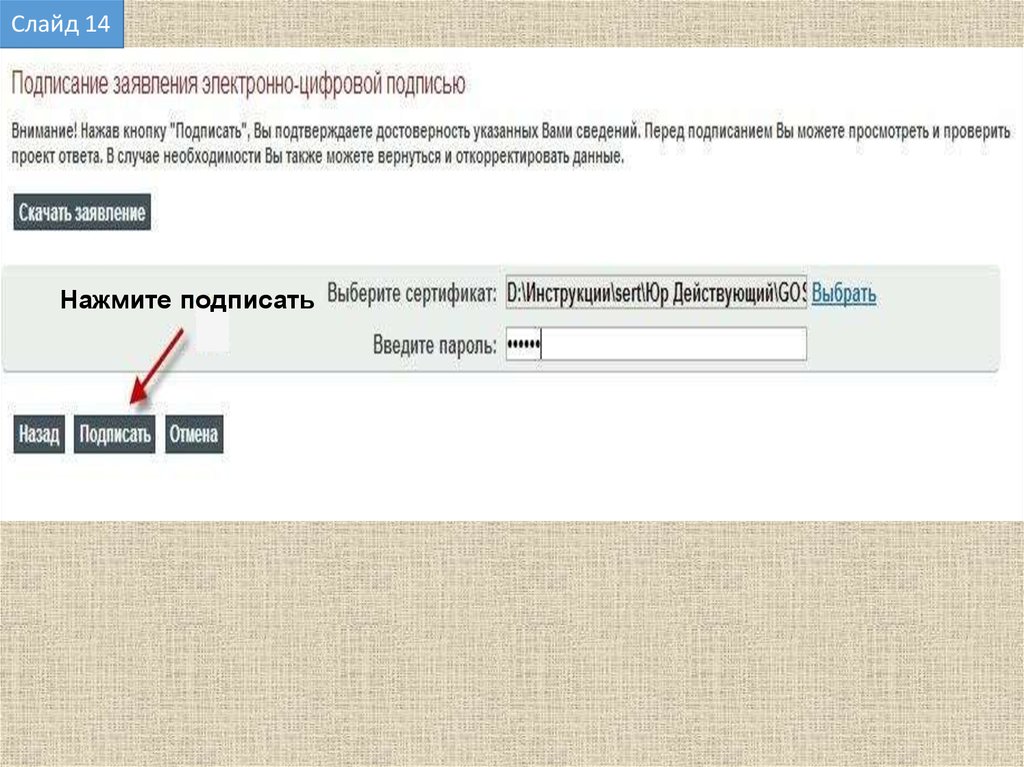Click the Выберите сертификат label
The image size is (1024, 767).
(x=412, y=294)
